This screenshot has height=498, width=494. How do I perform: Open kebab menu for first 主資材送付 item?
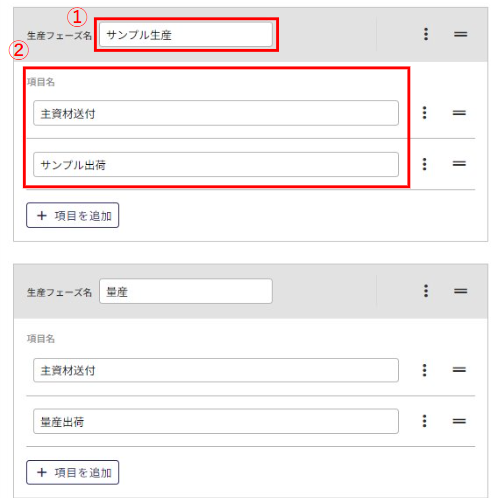424,113
